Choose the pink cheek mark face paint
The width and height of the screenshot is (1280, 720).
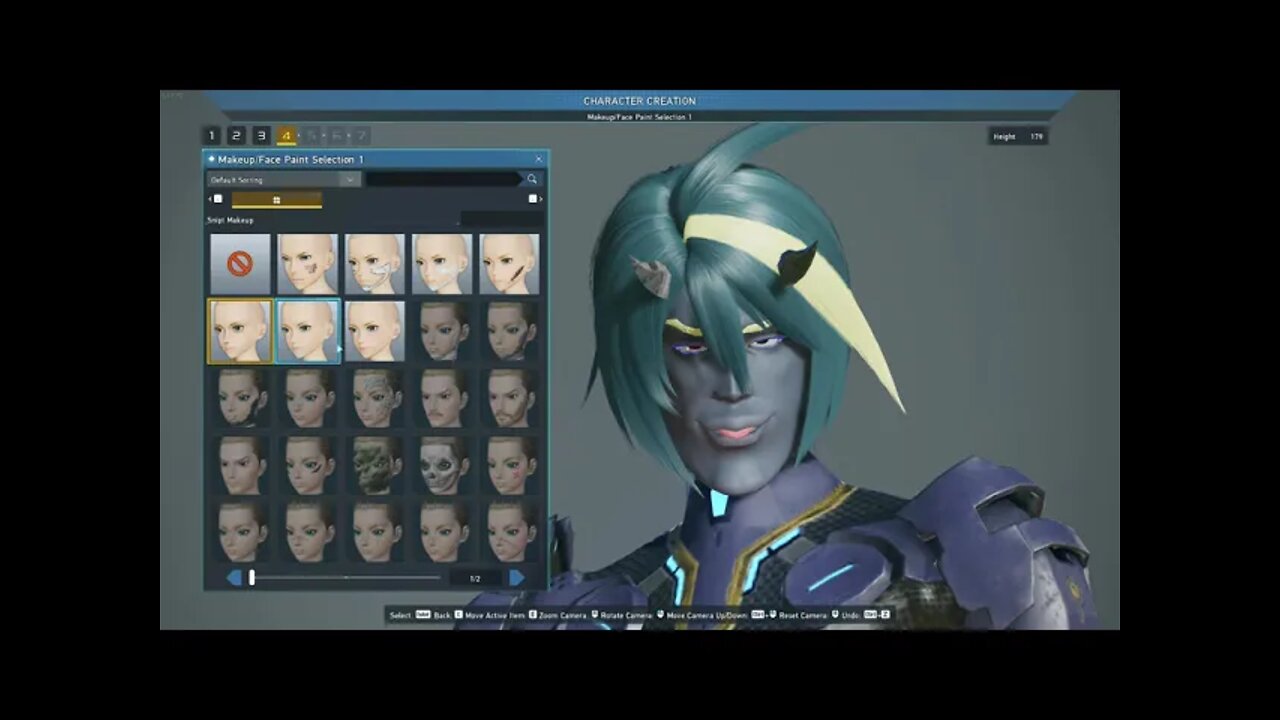pyautogui.click(x=509, y=465)
